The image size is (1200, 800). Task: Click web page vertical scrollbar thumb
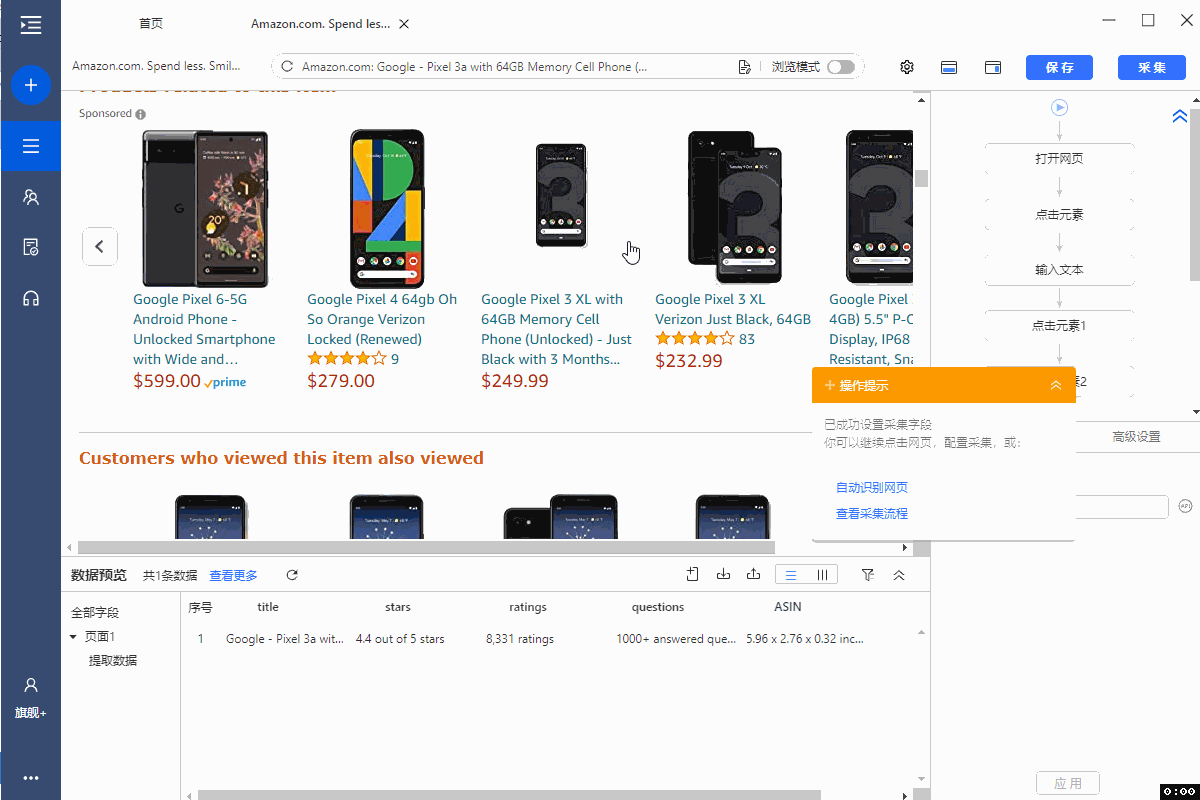pos(921,178)
